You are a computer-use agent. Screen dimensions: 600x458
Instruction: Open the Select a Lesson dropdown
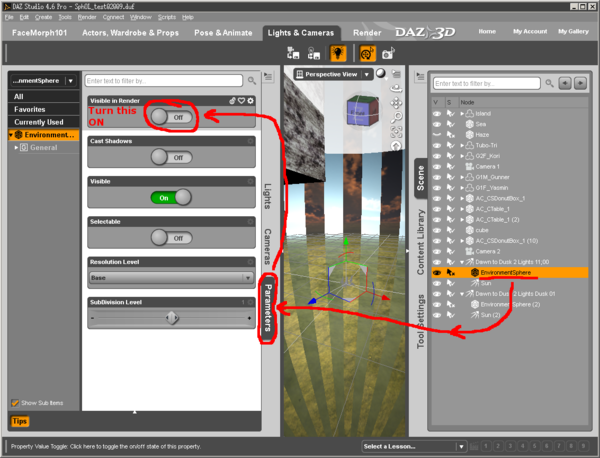click(414, 446)
